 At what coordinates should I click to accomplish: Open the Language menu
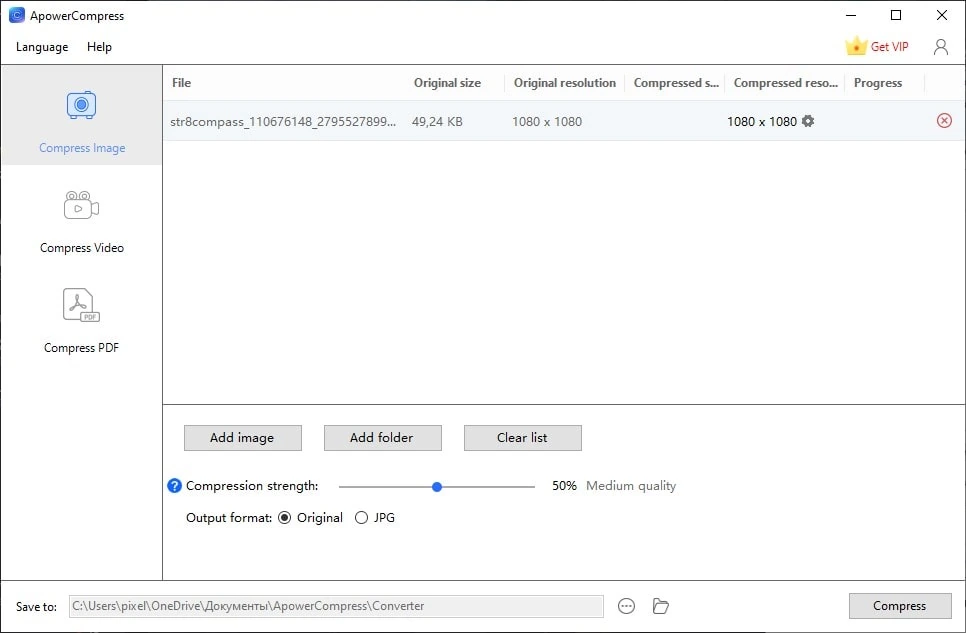[42, 47]
